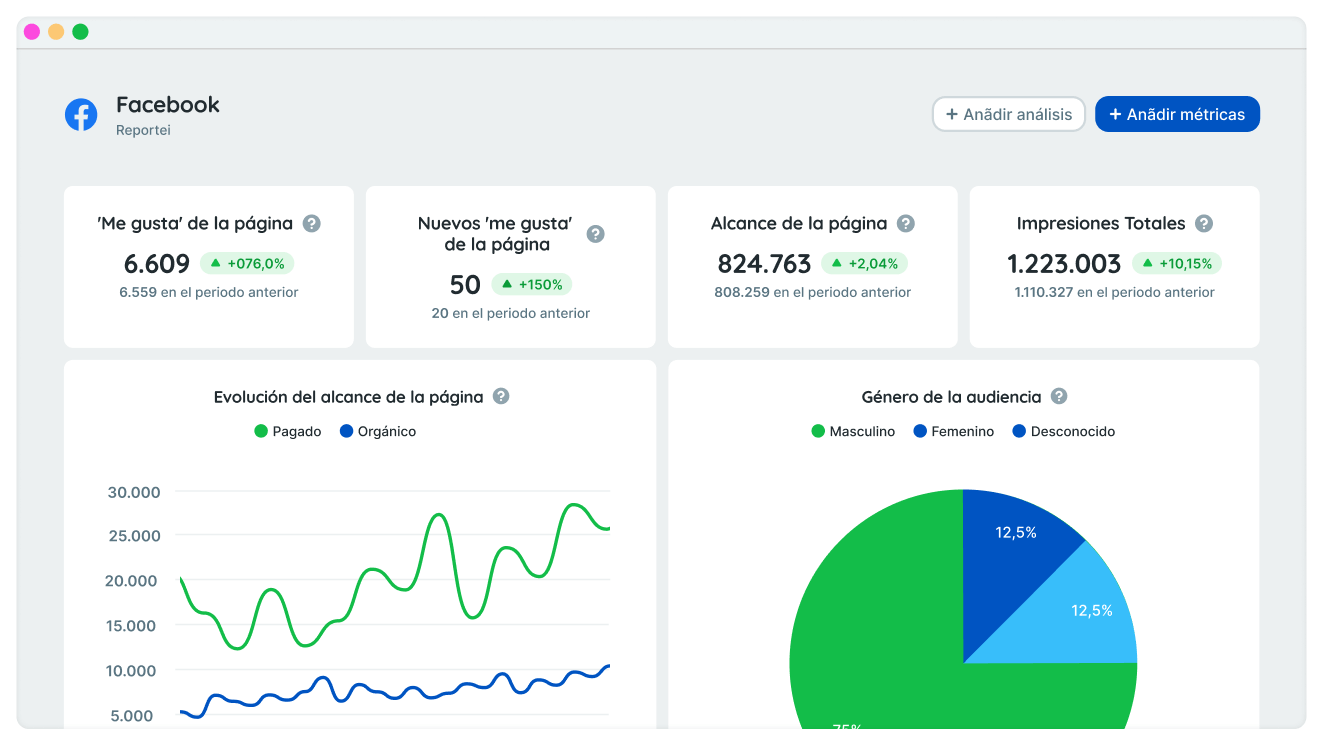Show help for Impresiones Totales
Screen dimensions: 1322x744
point(1204,224)
